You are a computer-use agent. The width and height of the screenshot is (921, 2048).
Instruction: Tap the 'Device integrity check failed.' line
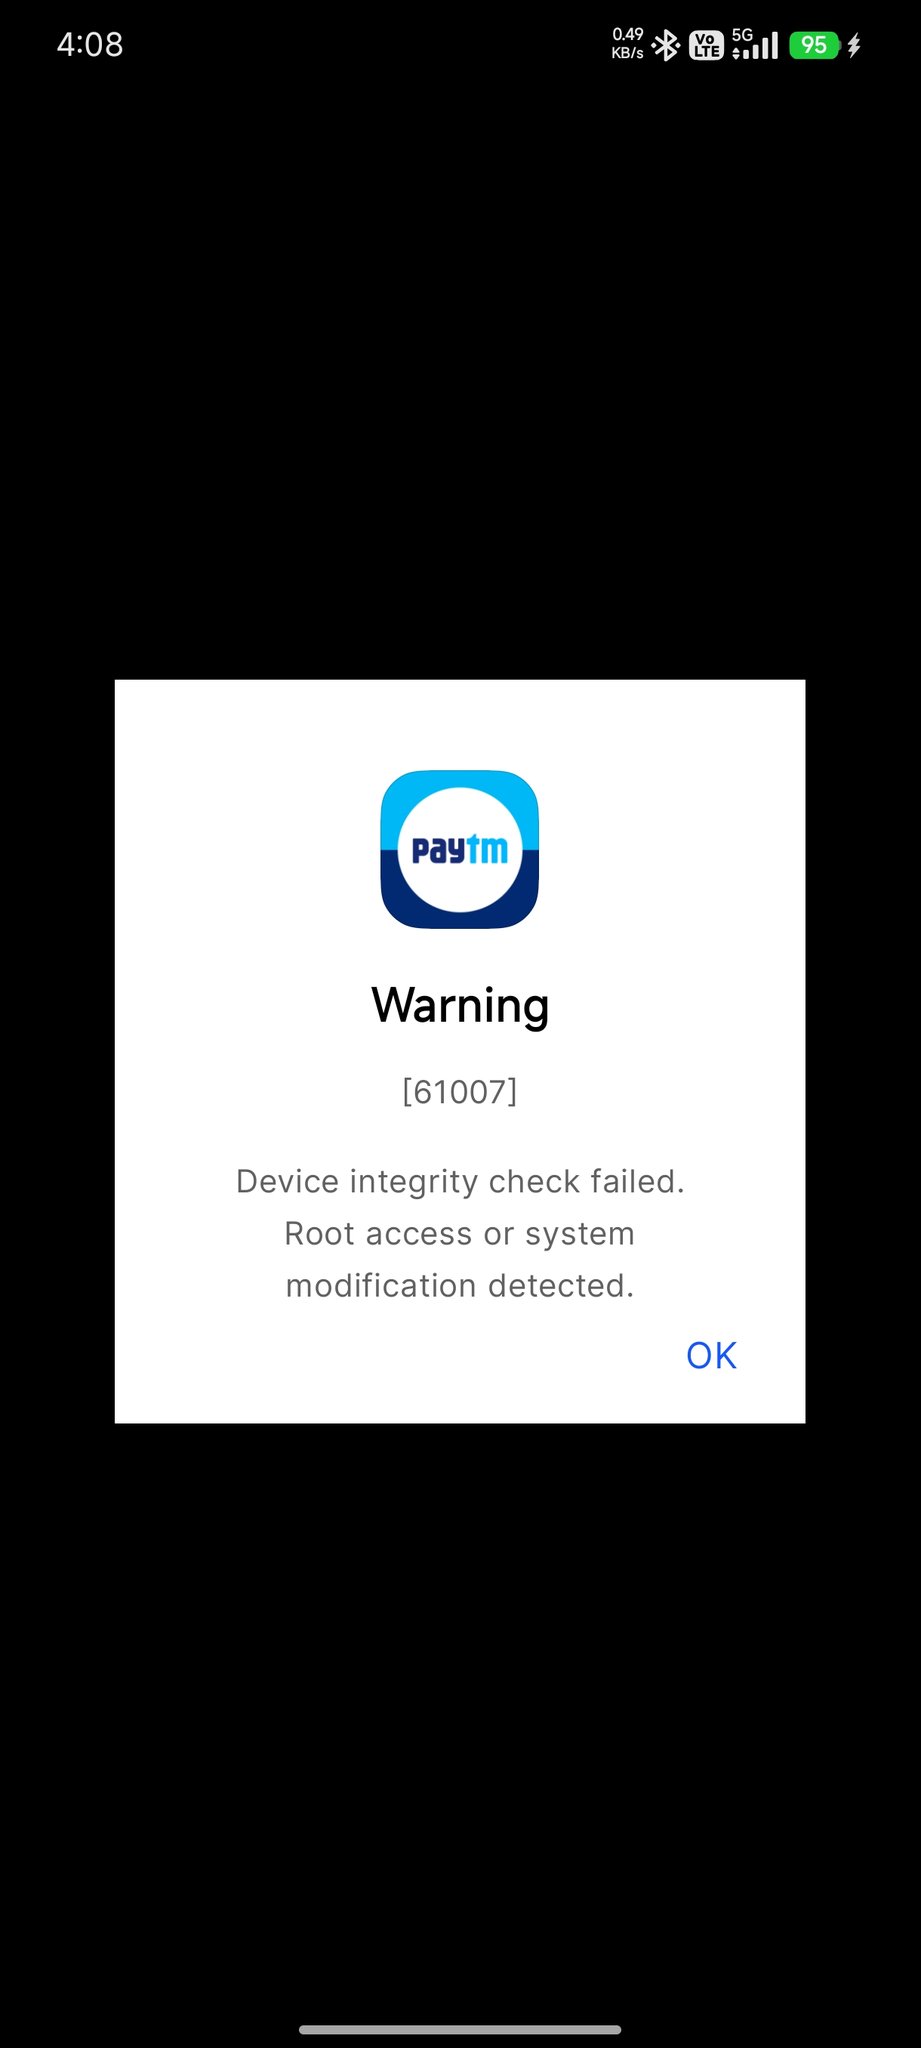[460, 1182]
